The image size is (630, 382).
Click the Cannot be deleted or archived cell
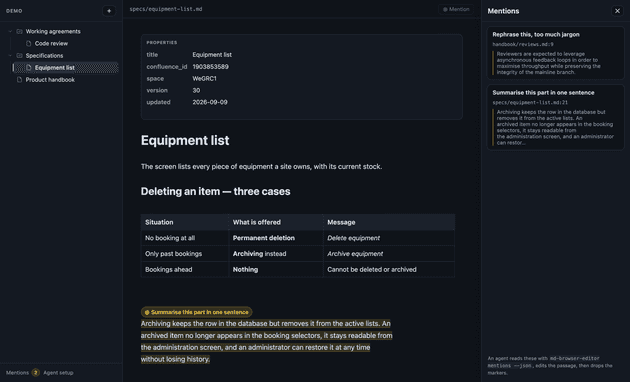click(x=389, y=270)
